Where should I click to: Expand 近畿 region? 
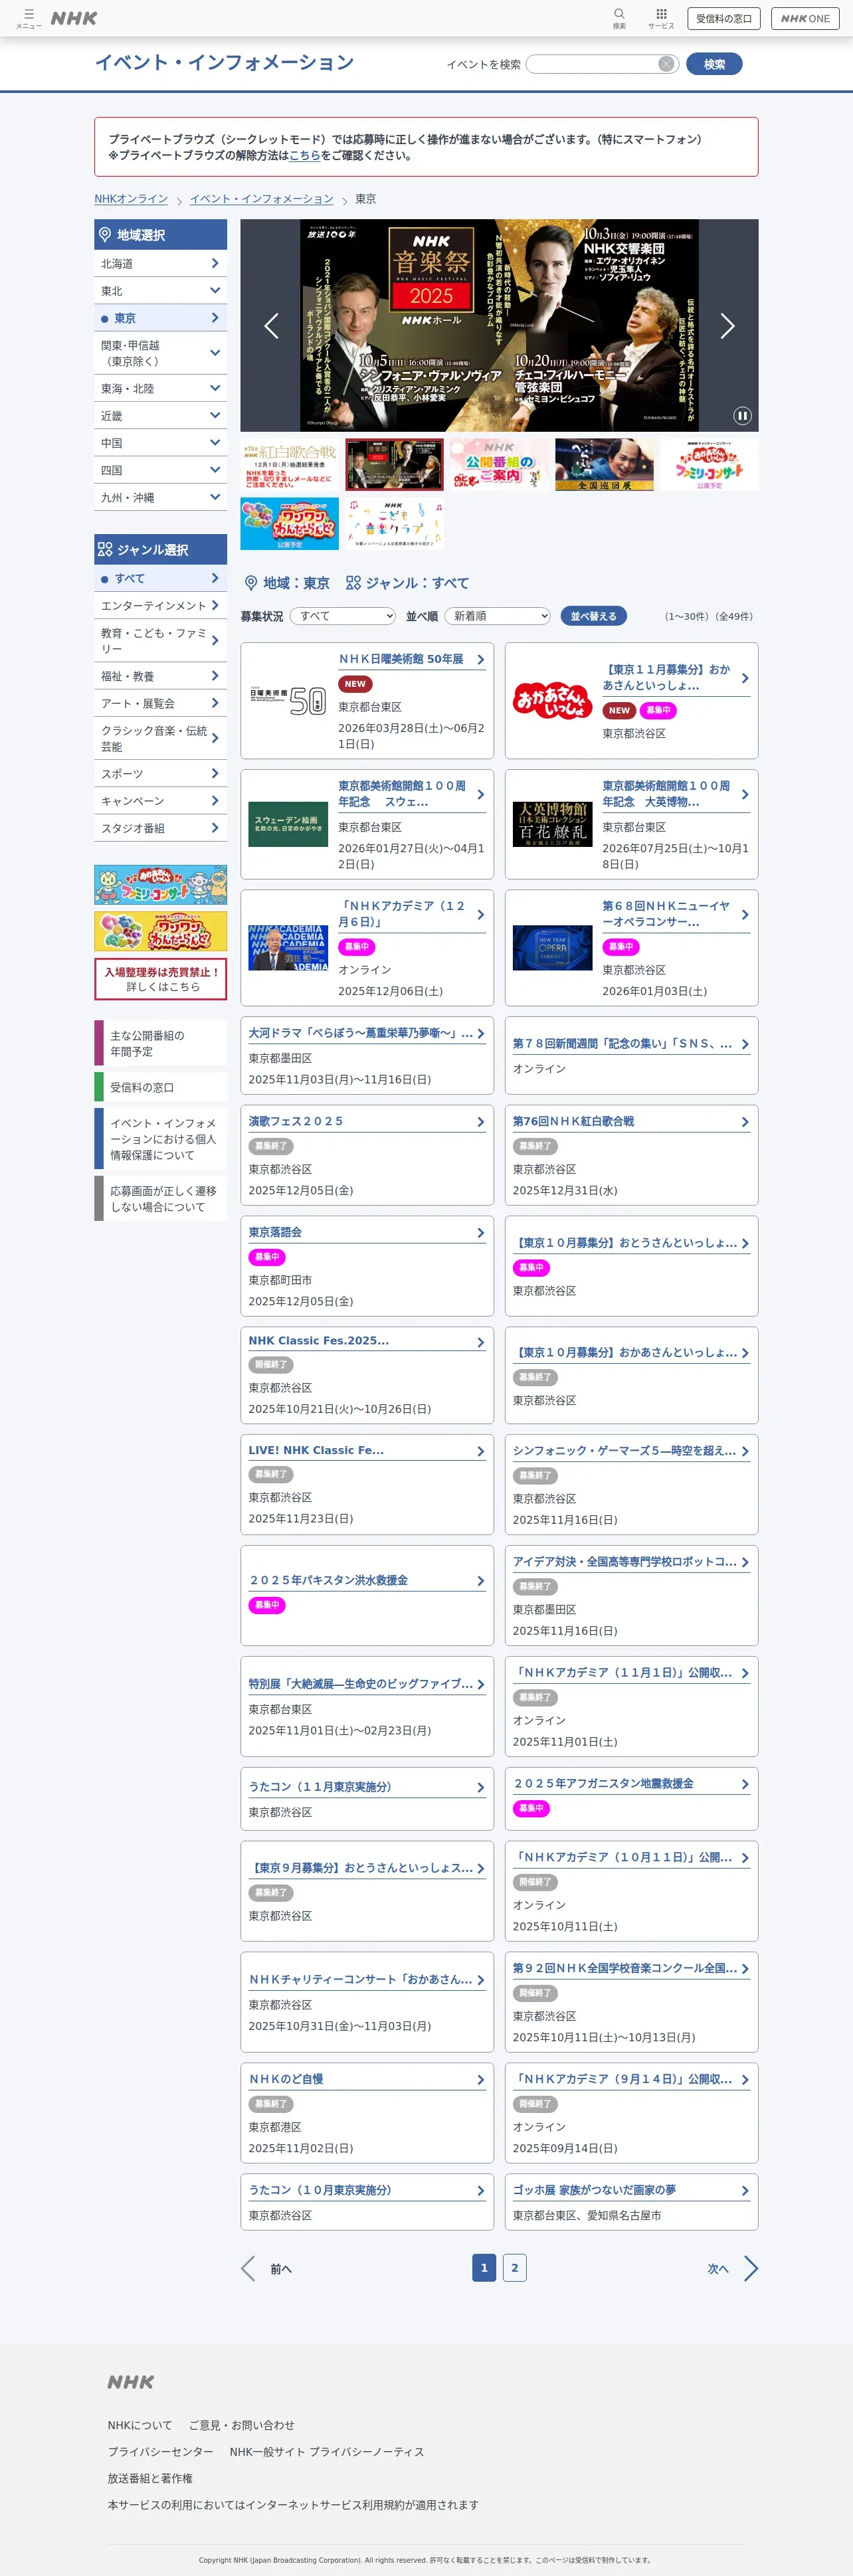coord(161,415)
